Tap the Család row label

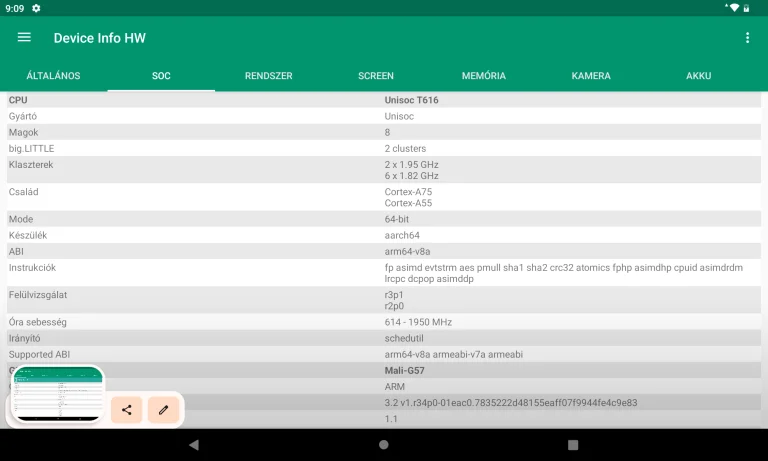pyautogui.click(x=24, y=192)
